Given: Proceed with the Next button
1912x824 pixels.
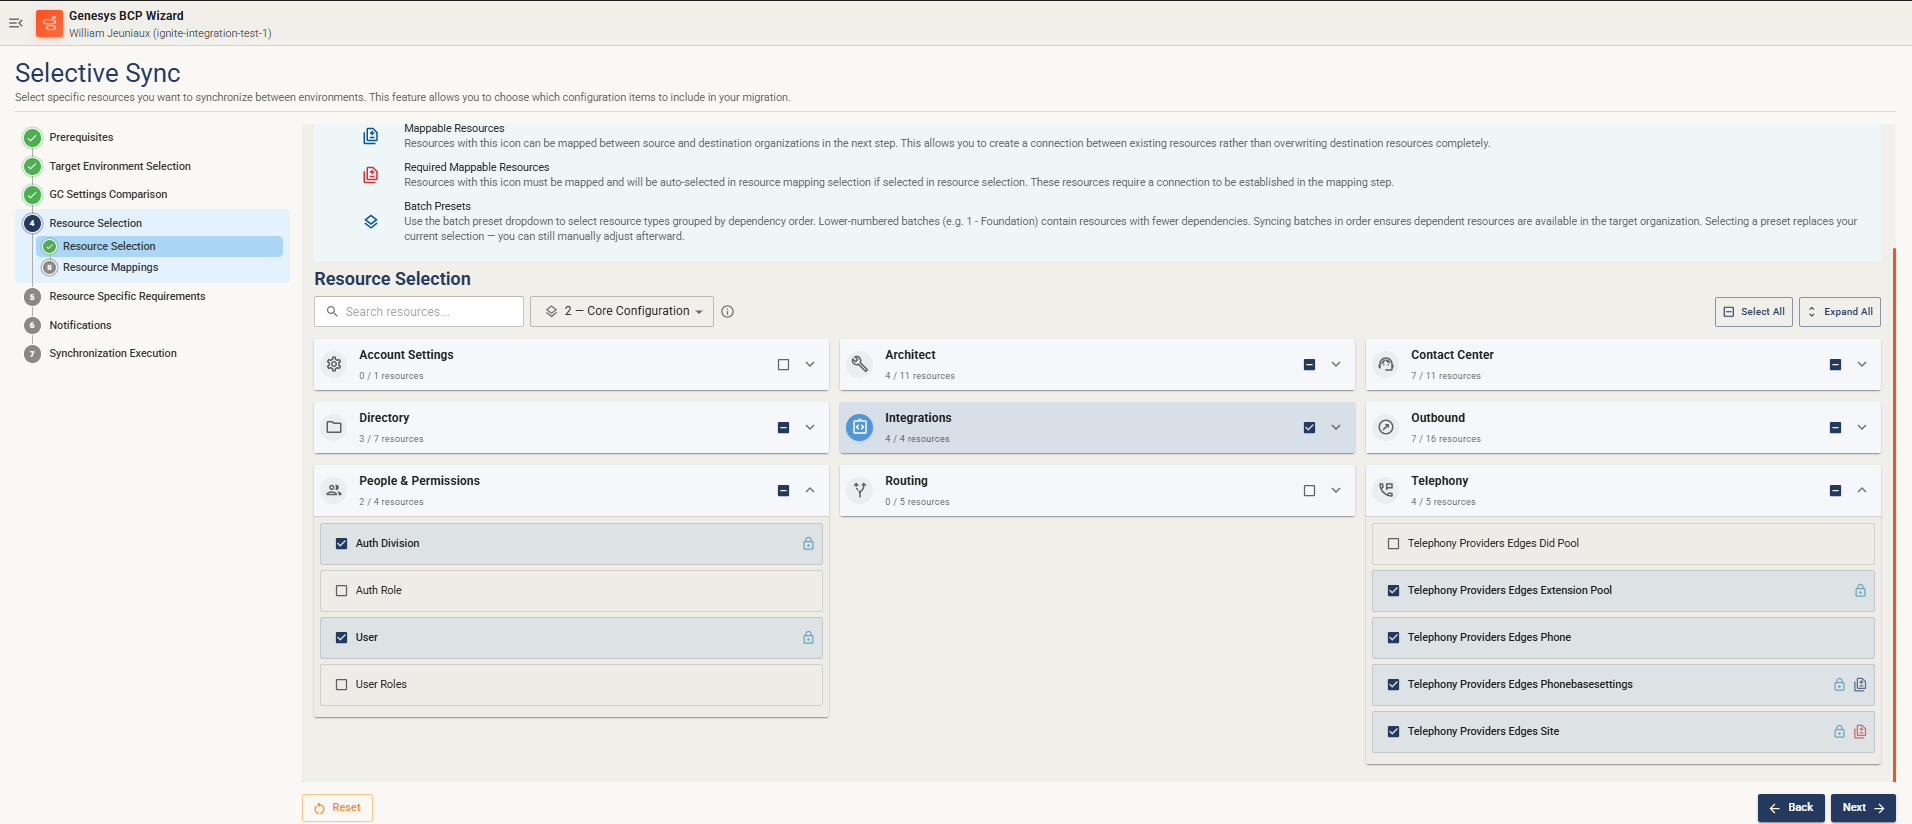Looking at the screenshot, I should (x=1863, y=808).
